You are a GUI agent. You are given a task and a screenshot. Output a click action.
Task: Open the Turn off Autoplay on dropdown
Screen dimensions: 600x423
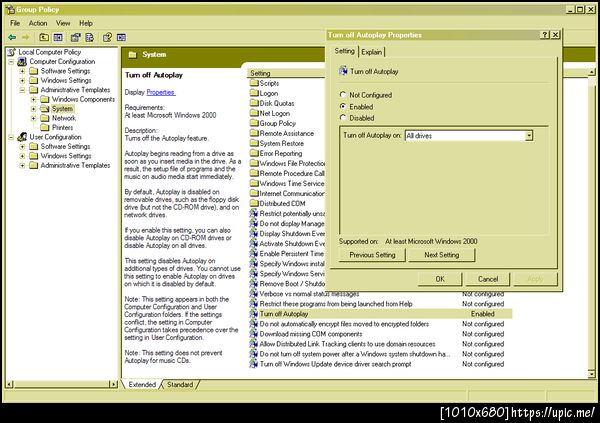tap(529, 136)
